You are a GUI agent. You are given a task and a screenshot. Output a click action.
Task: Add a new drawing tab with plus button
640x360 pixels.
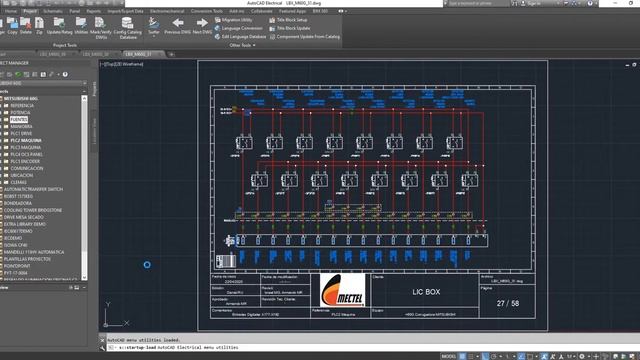click(171, 54)
